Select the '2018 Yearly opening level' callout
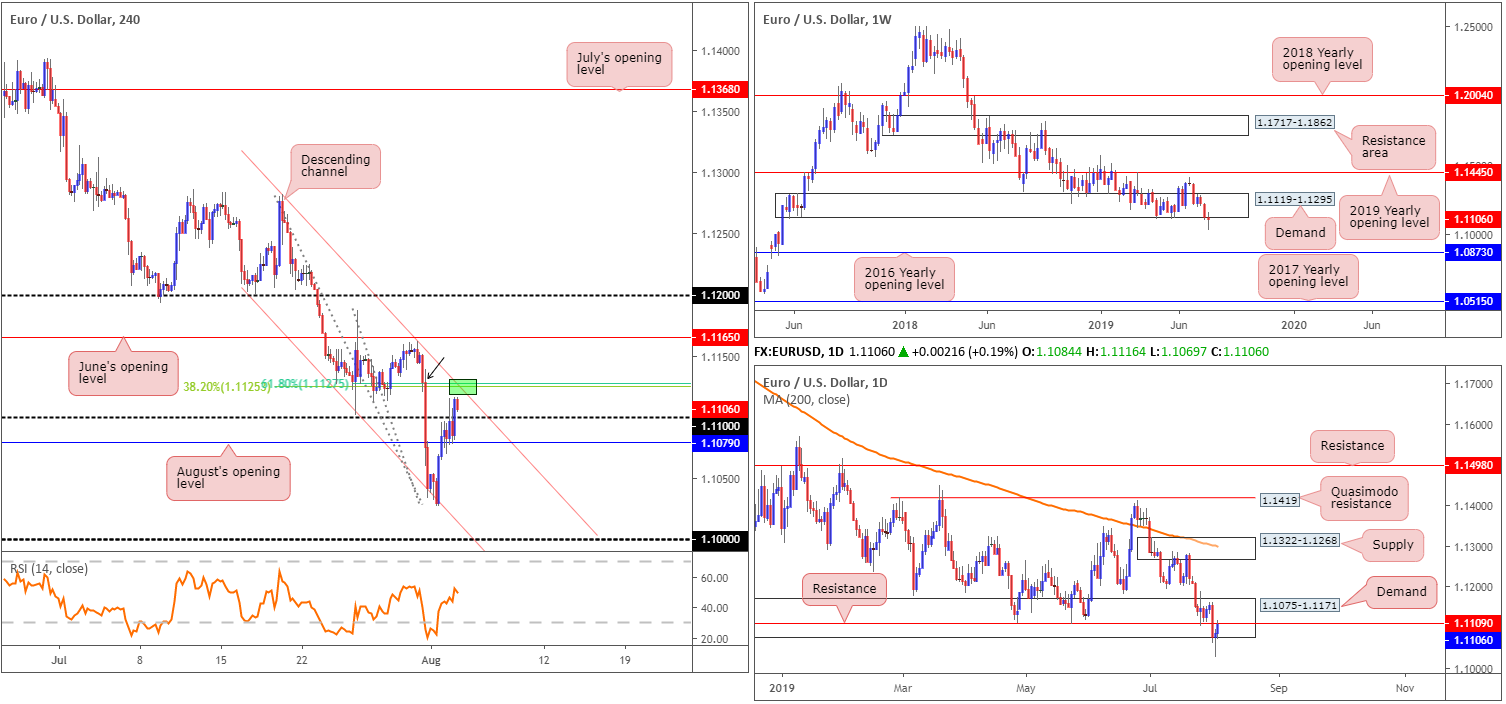This screenshot has width=1506, height=704. tap(1320, 59)
